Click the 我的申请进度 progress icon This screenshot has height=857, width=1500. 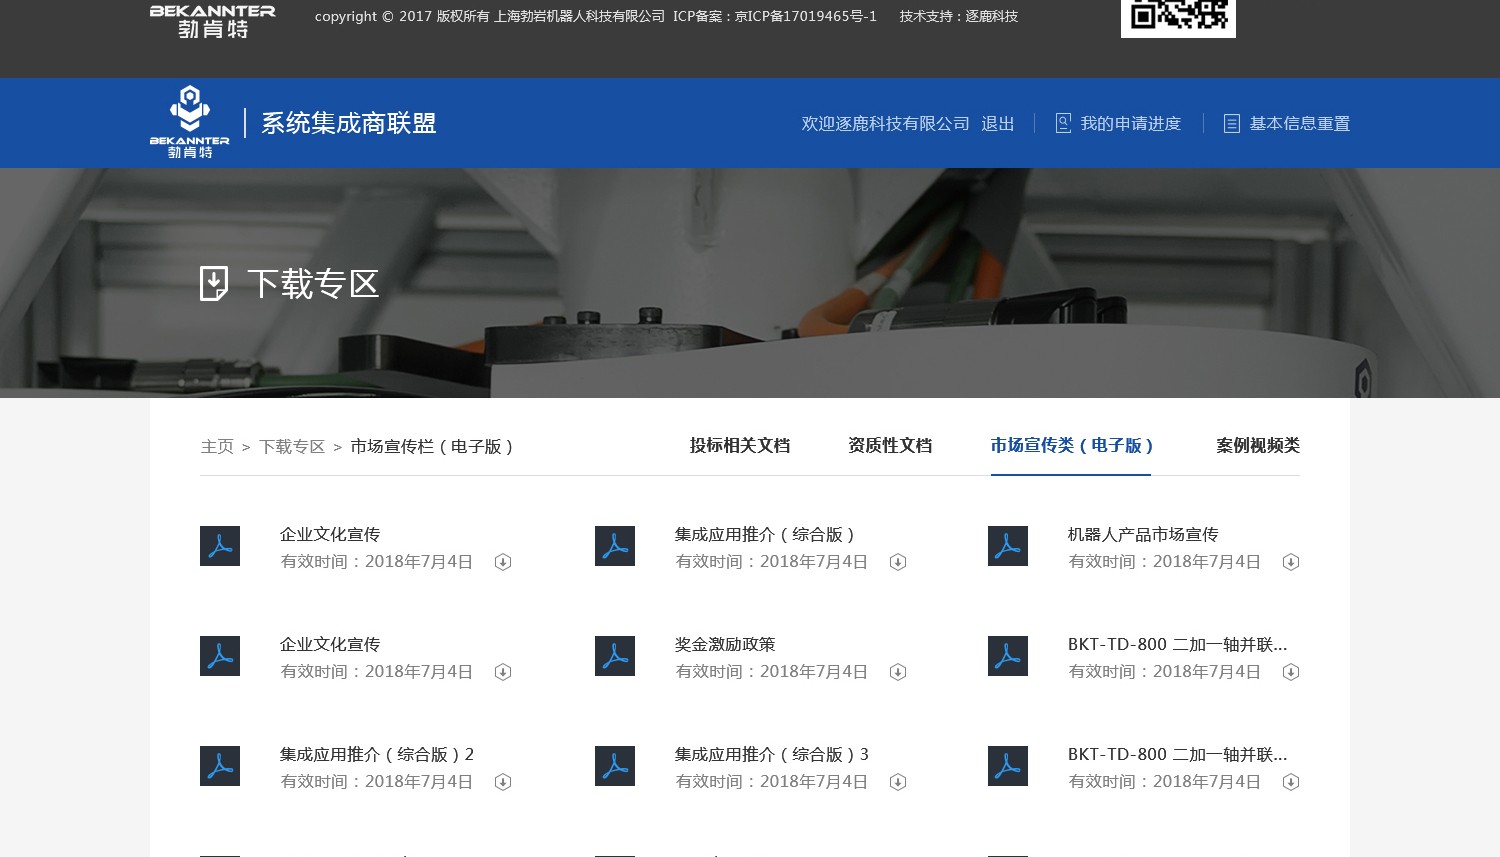pyautogui.click(x=1063, y=123)
